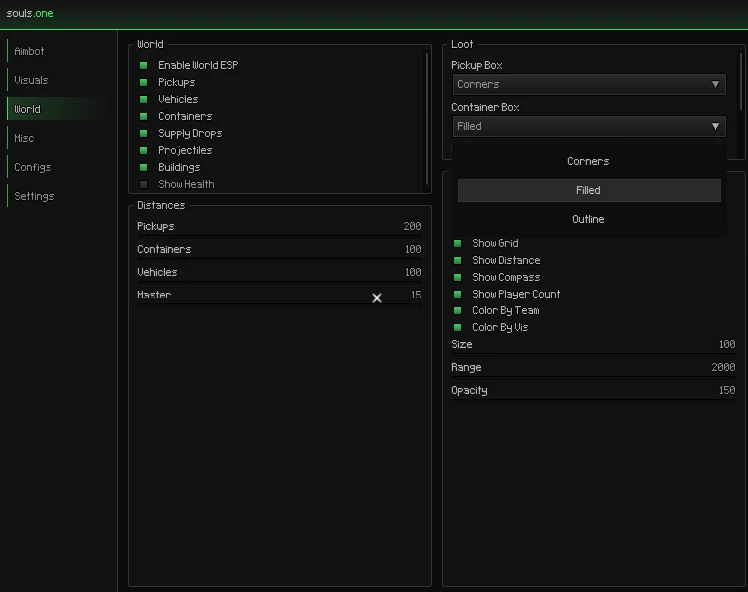Toggle the Buildings checkbox
Viewport: 748px width, 592px height.
click(143, 167)
